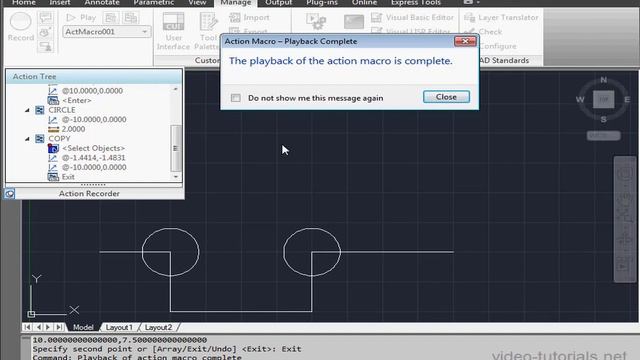Open the View ribbon tab
The image size is (640, 360).
coord(197,3)
